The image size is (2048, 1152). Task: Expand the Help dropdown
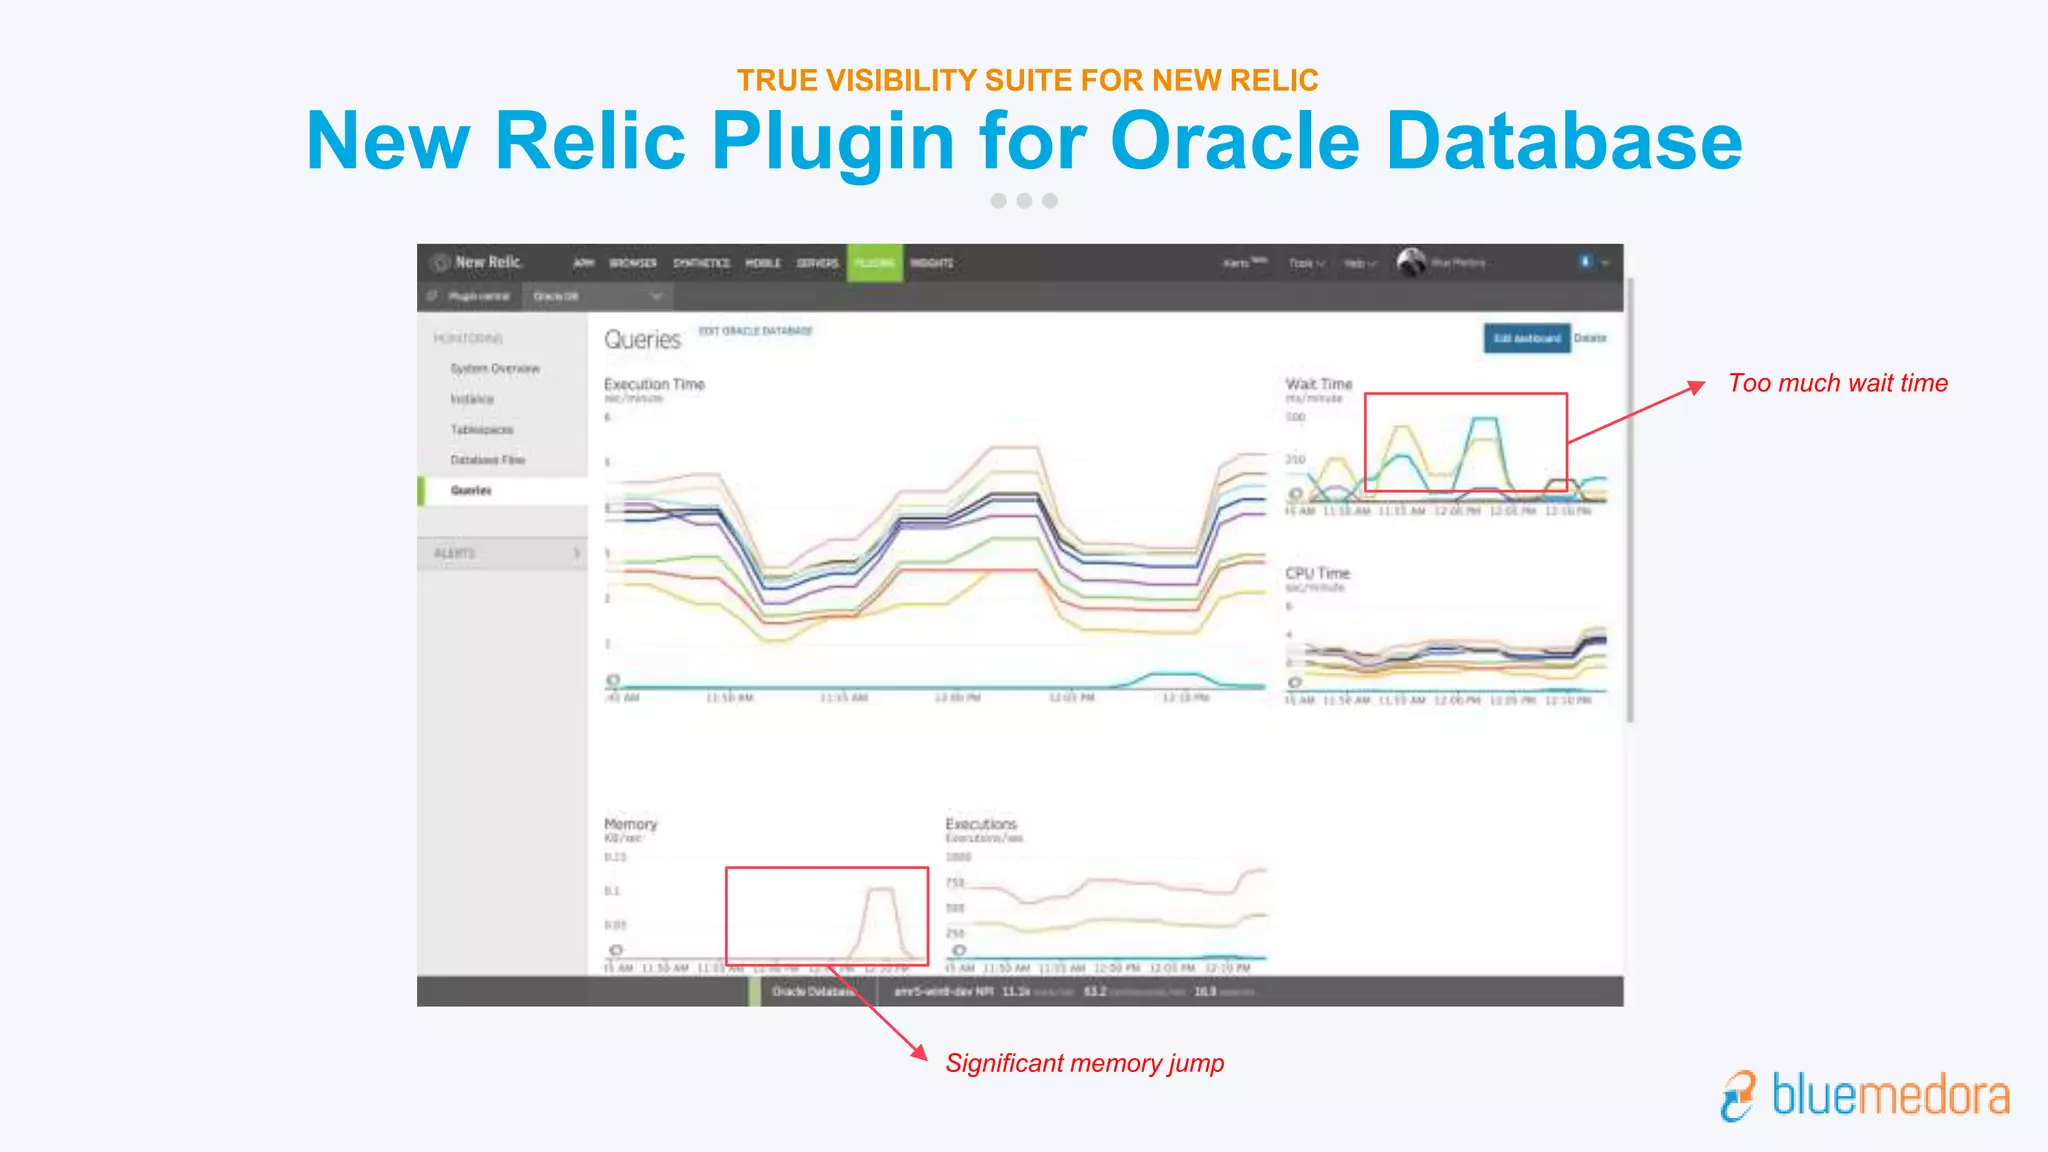pyautogui.click(x=1360, y=263)
